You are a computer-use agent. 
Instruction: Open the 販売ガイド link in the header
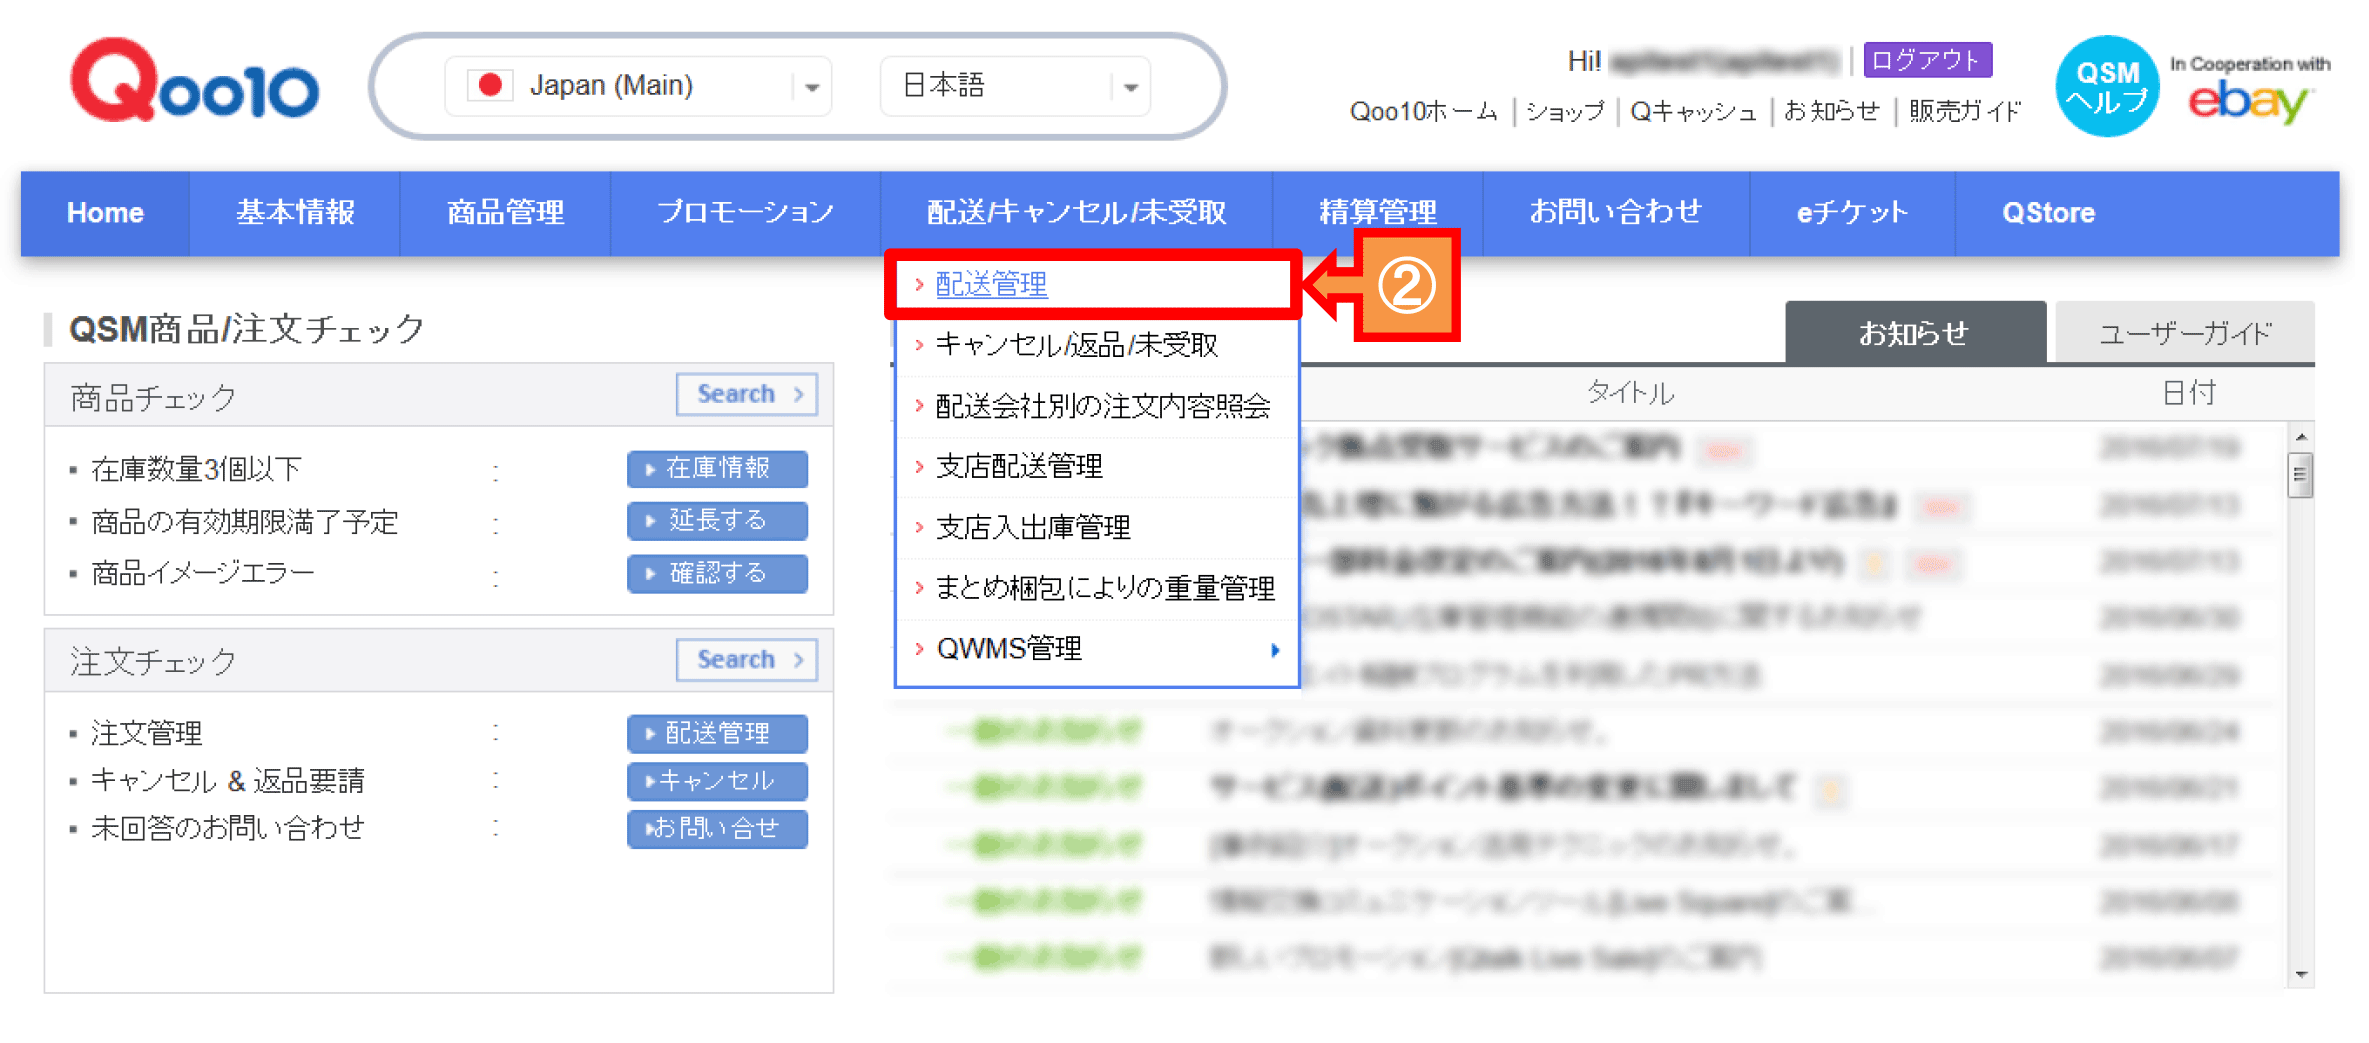[x=1964, y=111]
